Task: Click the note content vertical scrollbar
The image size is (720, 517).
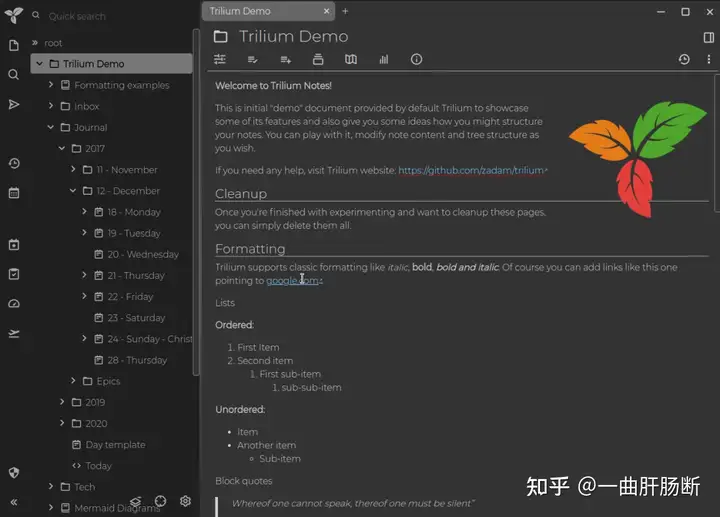Action: [x=716, y=143]
